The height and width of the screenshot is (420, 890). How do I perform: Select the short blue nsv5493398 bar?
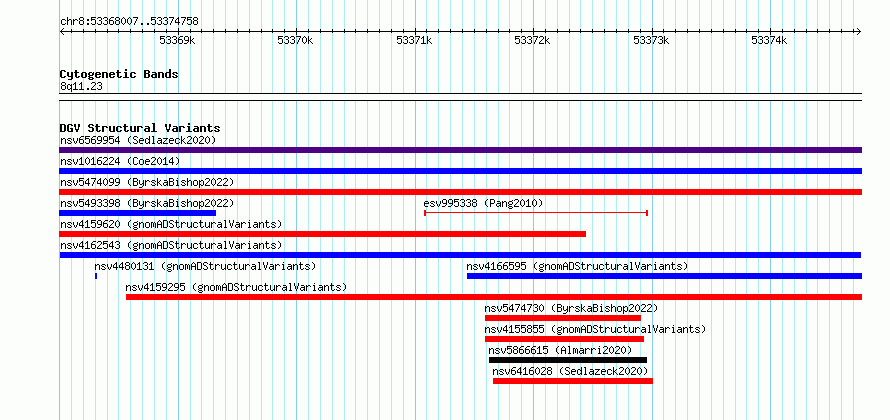[137, 213]
